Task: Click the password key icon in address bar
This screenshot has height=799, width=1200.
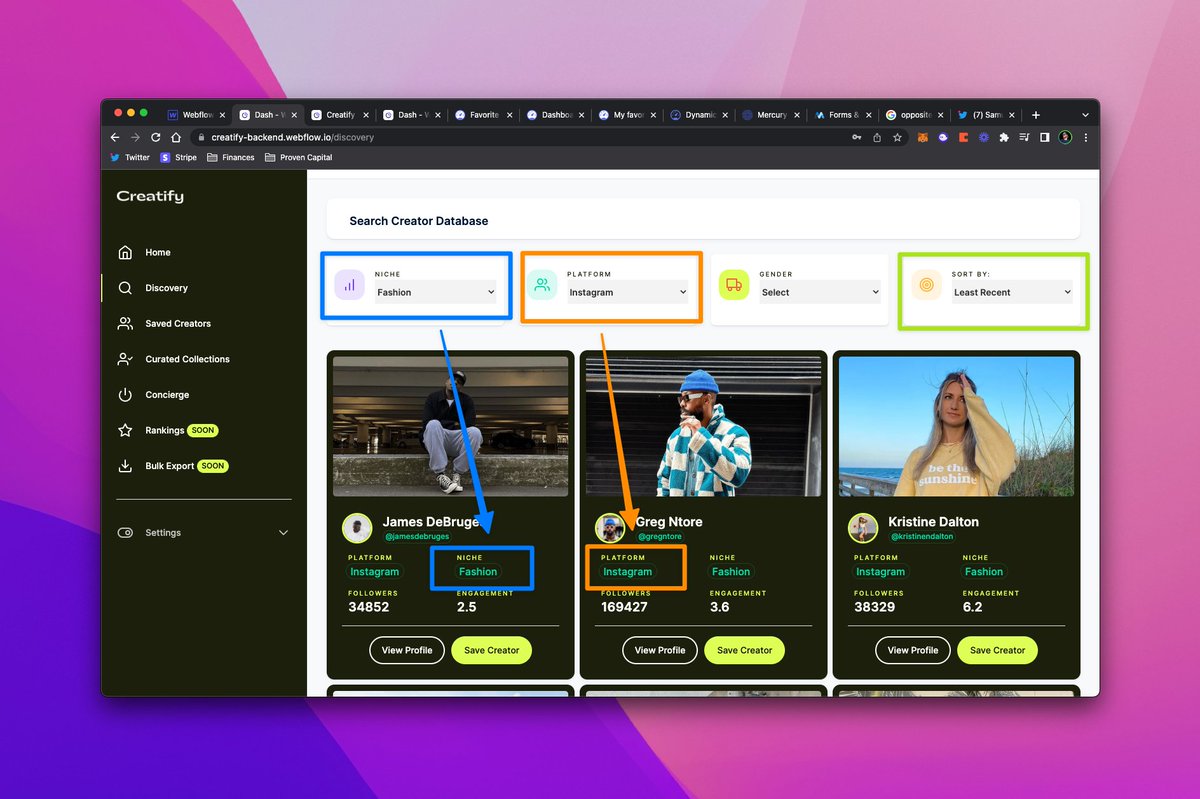Action: pyautogui.click(x=857, y=137)
